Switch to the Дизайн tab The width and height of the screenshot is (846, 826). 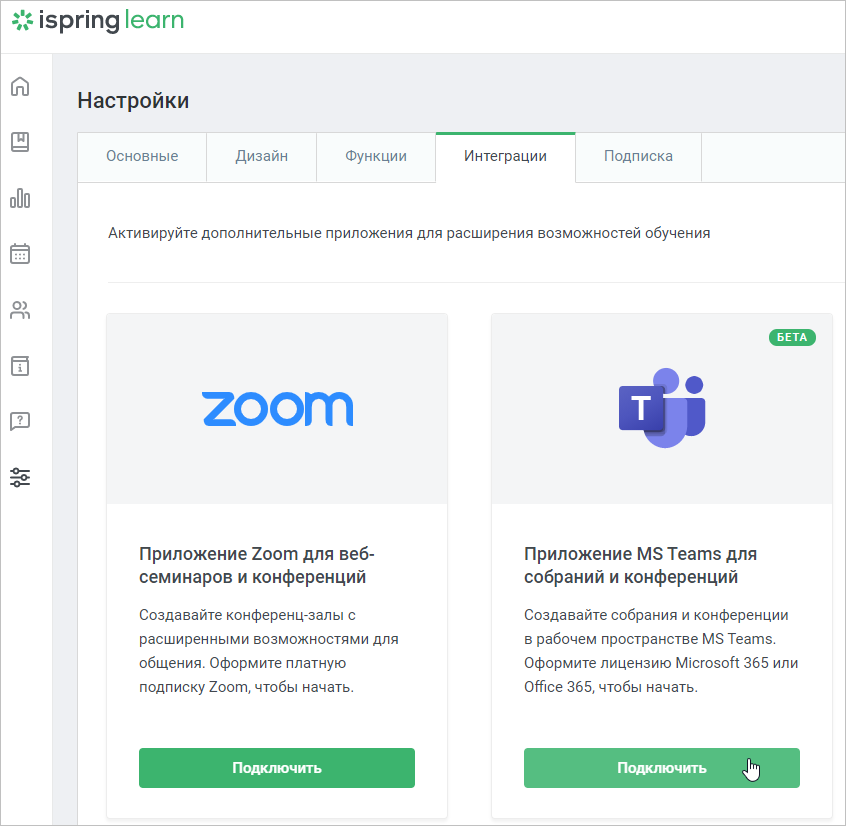point(262,156)
